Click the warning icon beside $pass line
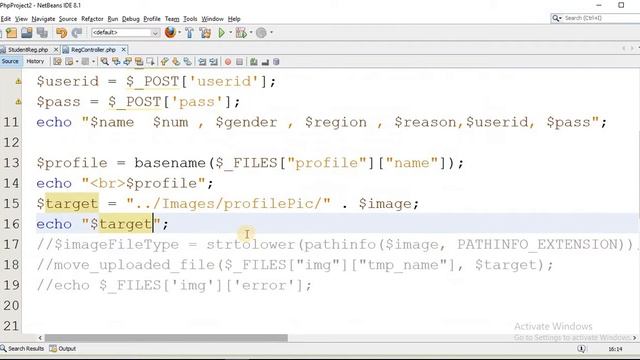The image size is (640, 360). tap(18, 102)
